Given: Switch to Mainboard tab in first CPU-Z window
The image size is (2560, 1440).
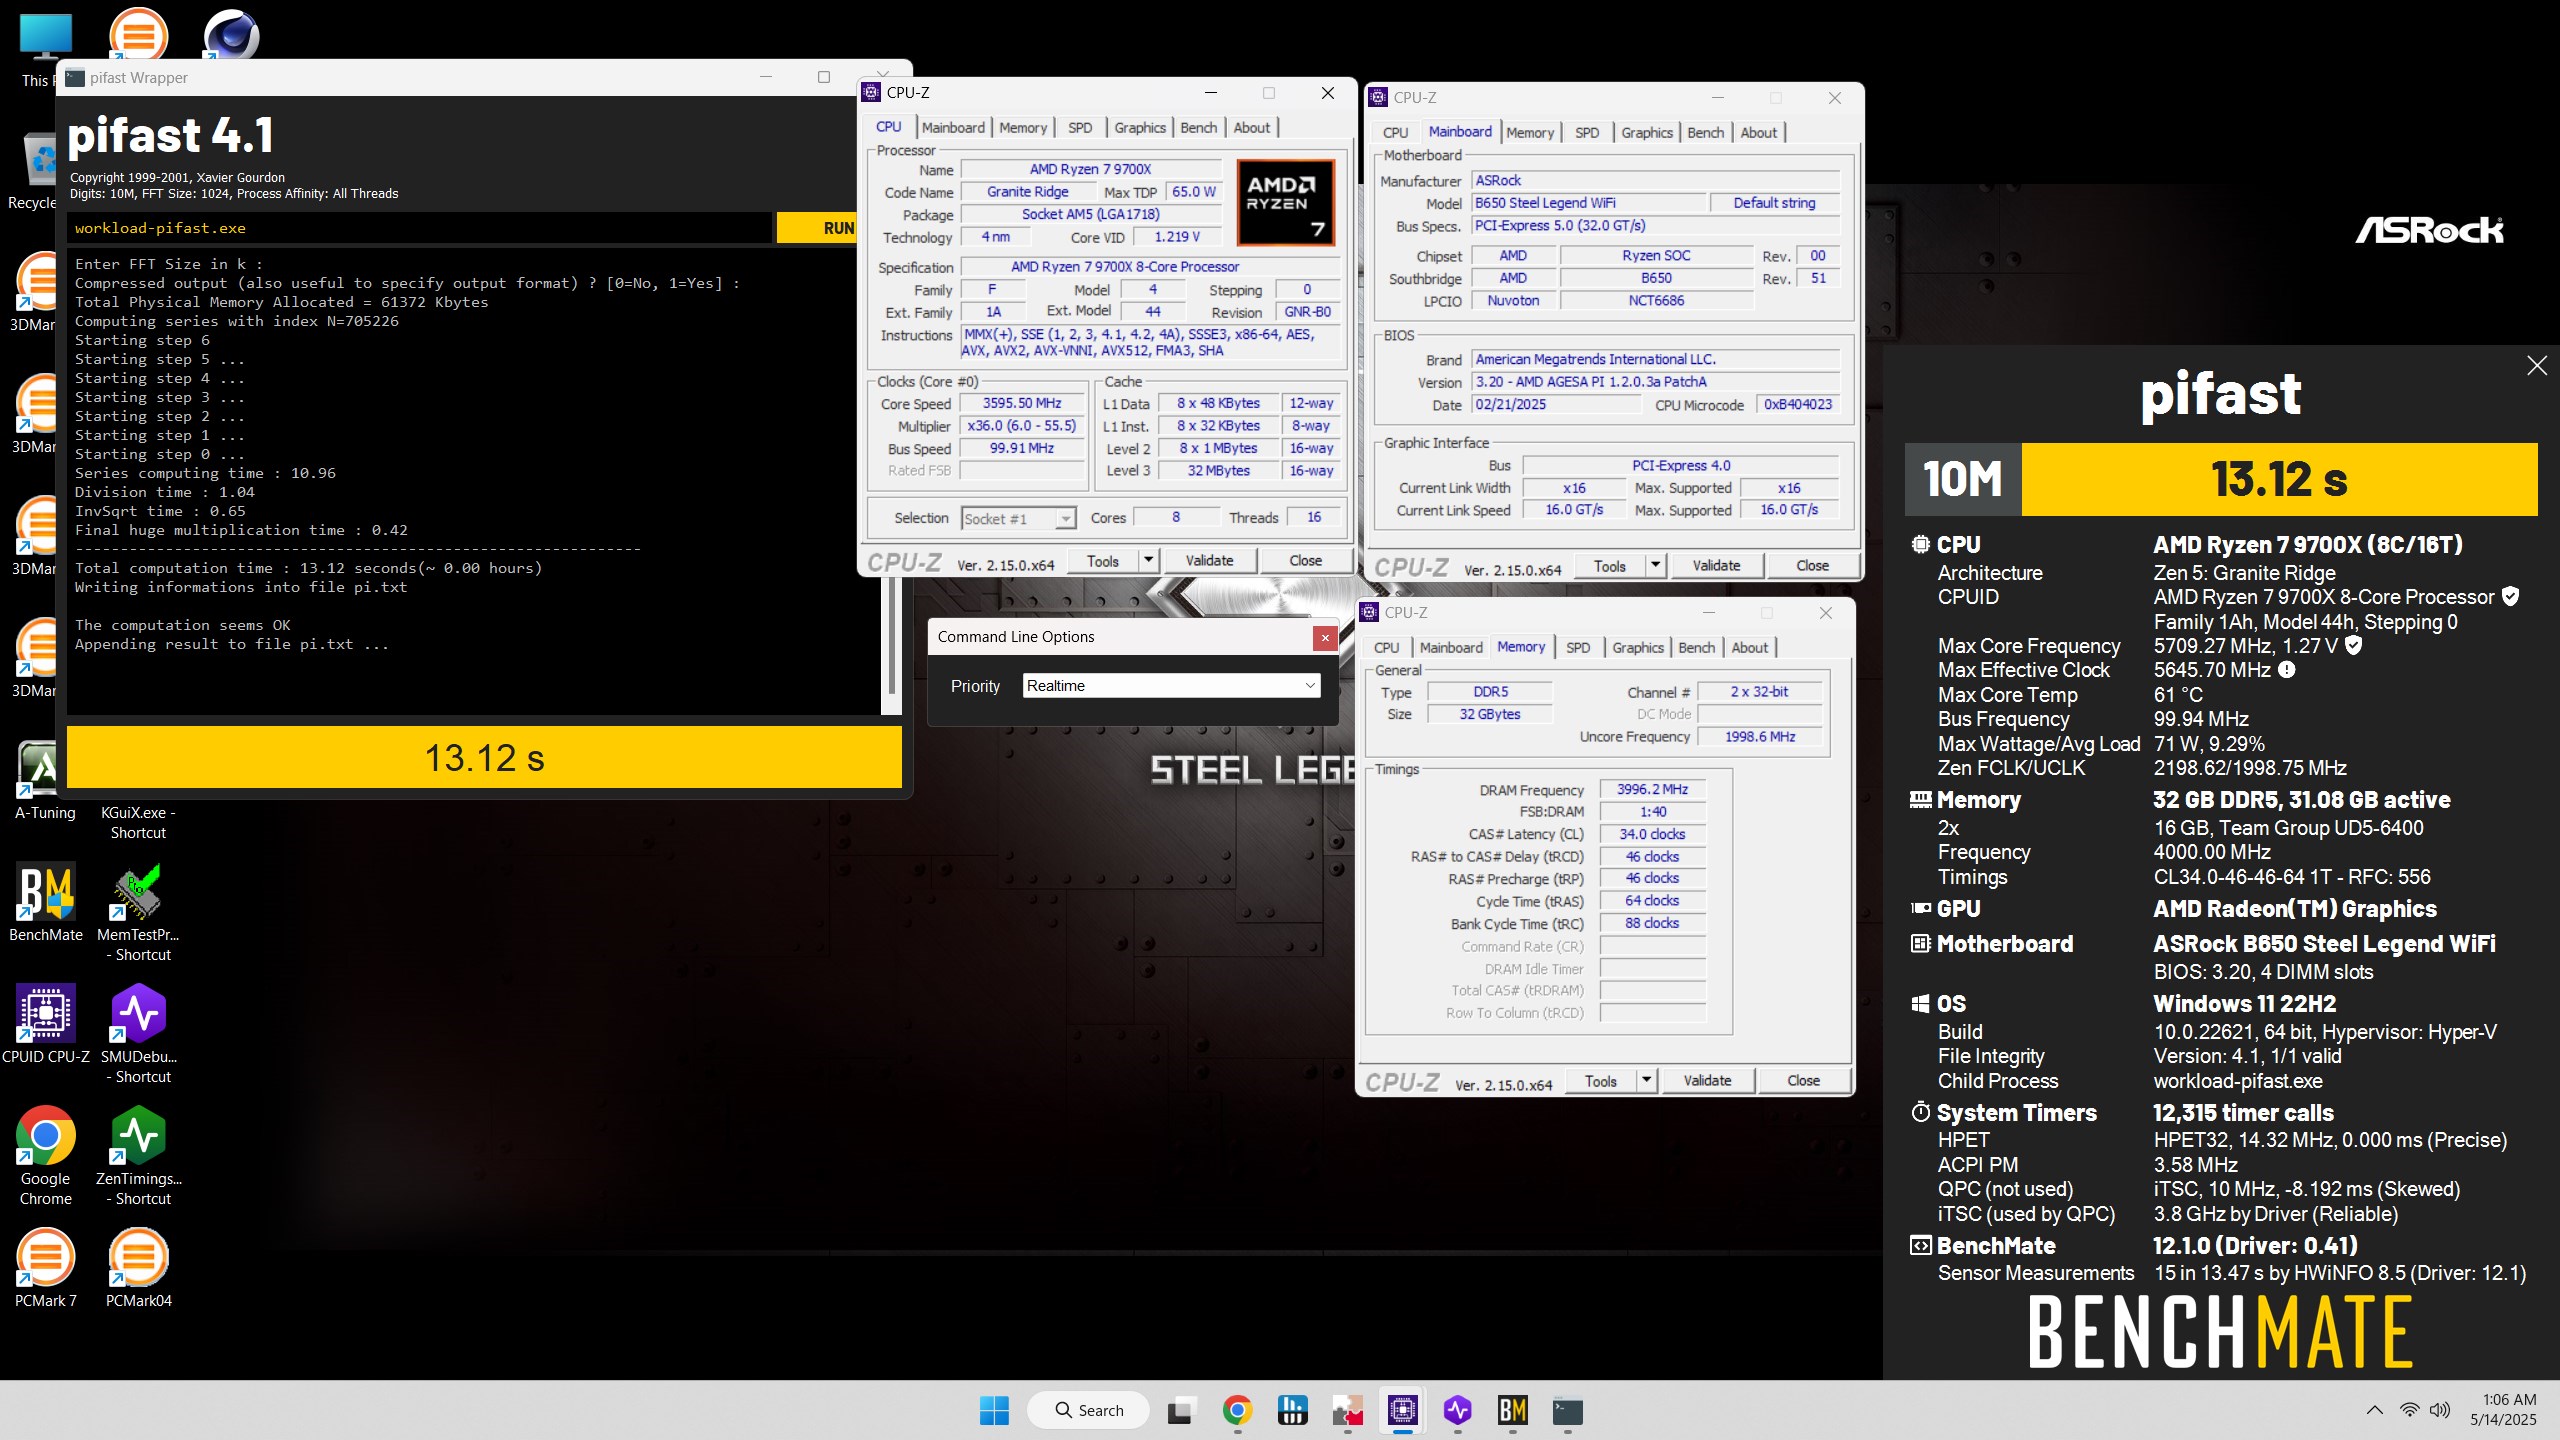Looking at the screenshot, I should 953,128.
